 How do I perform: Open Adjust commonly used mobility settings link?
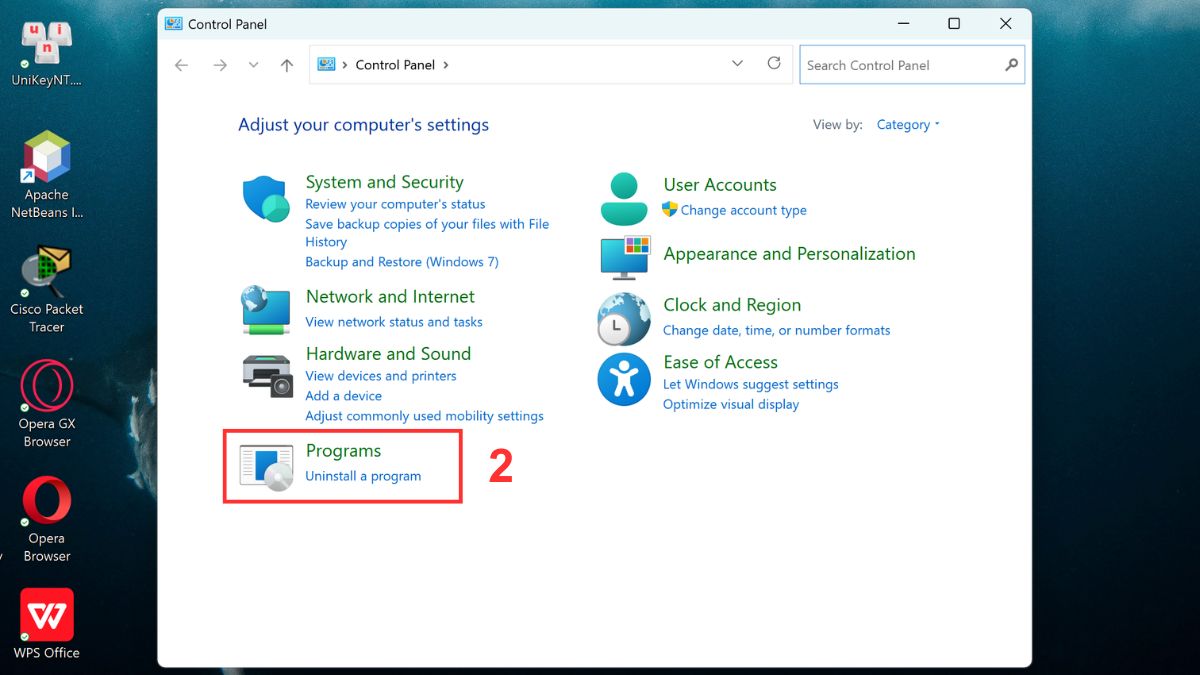425,416
